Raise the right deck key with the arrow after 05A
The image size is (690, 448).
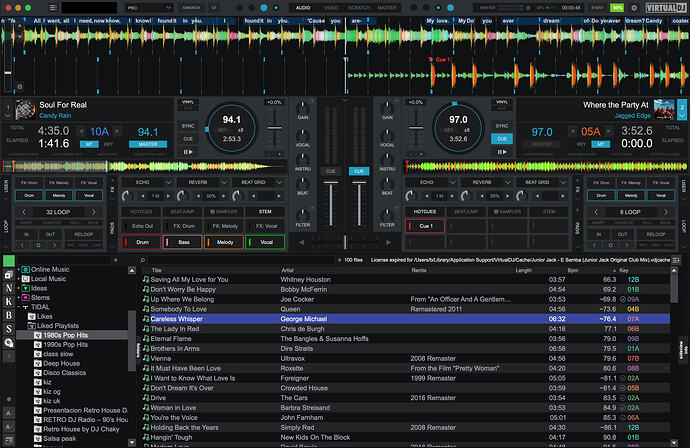pyautogui.click(x=609, y=131)
